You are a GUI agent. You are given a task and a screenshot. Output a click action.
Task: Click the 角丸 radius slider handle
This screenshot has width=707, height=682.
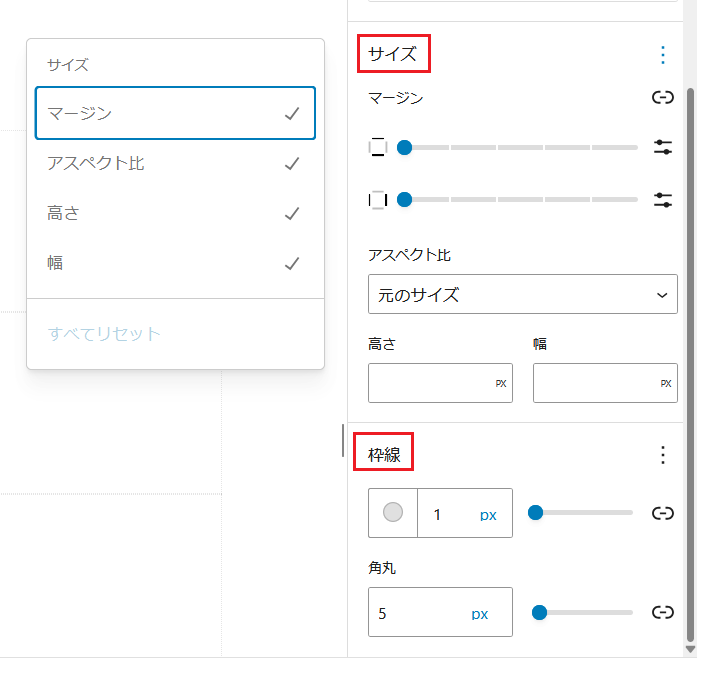tap(540, 612)
